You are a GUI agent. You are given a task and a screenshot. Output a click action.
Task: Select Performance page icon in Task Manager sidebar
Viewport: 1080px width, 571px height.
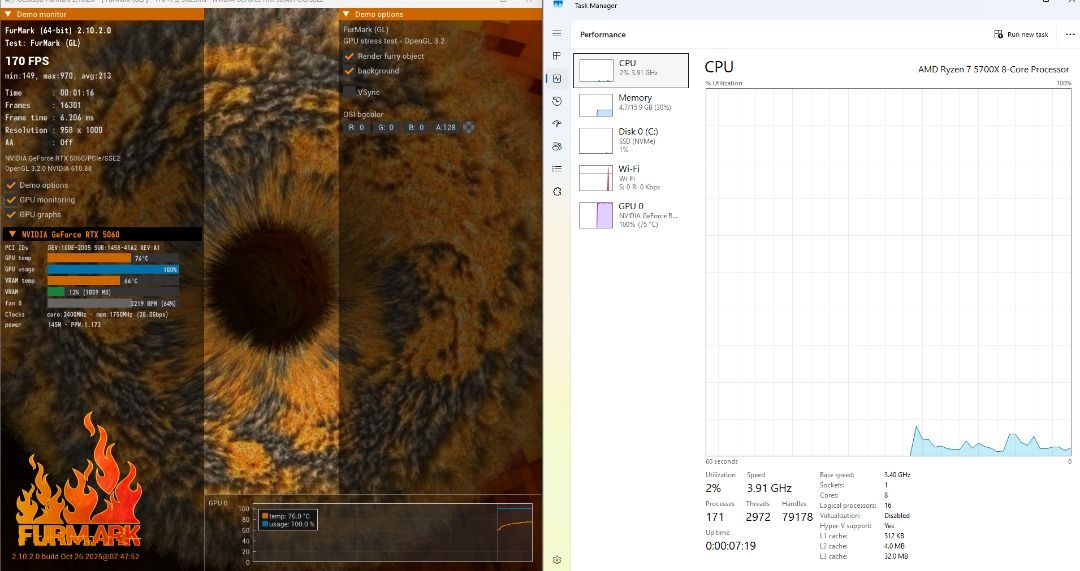pos(557,79)
